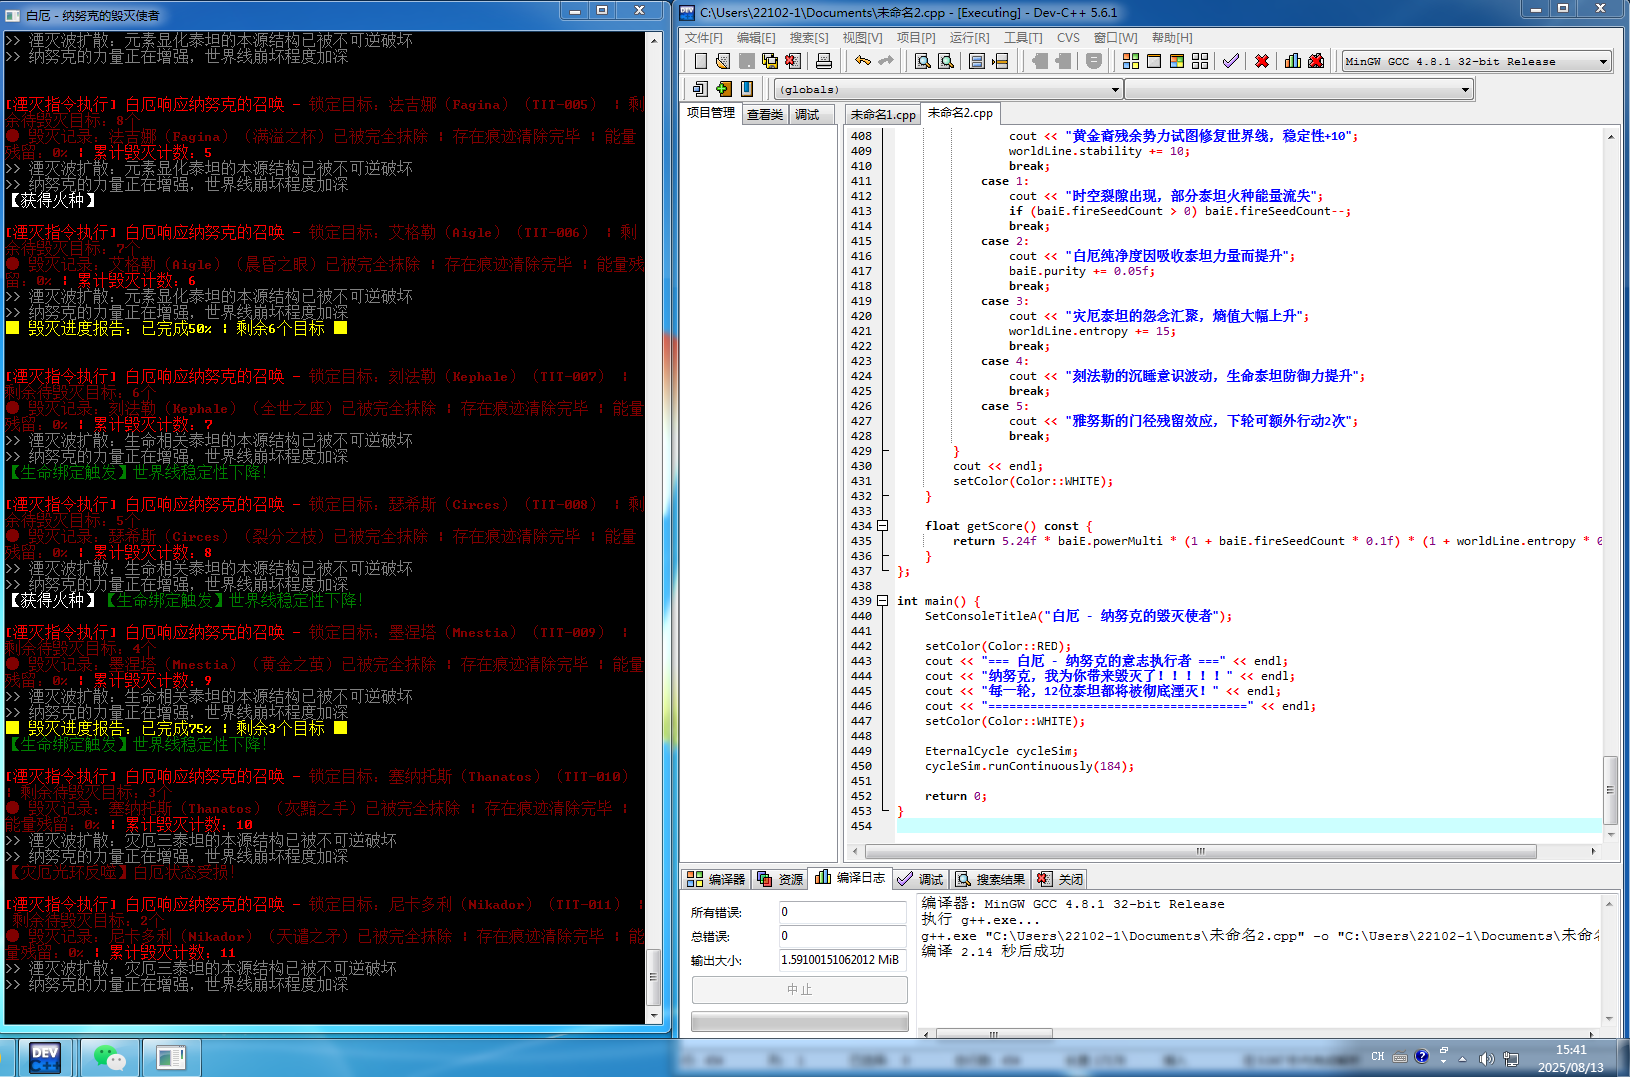Image resolution: width=1630 pixels, height=1077 pixels.
Task: Open the console window taskbar icon
Action: point(171,1058)
